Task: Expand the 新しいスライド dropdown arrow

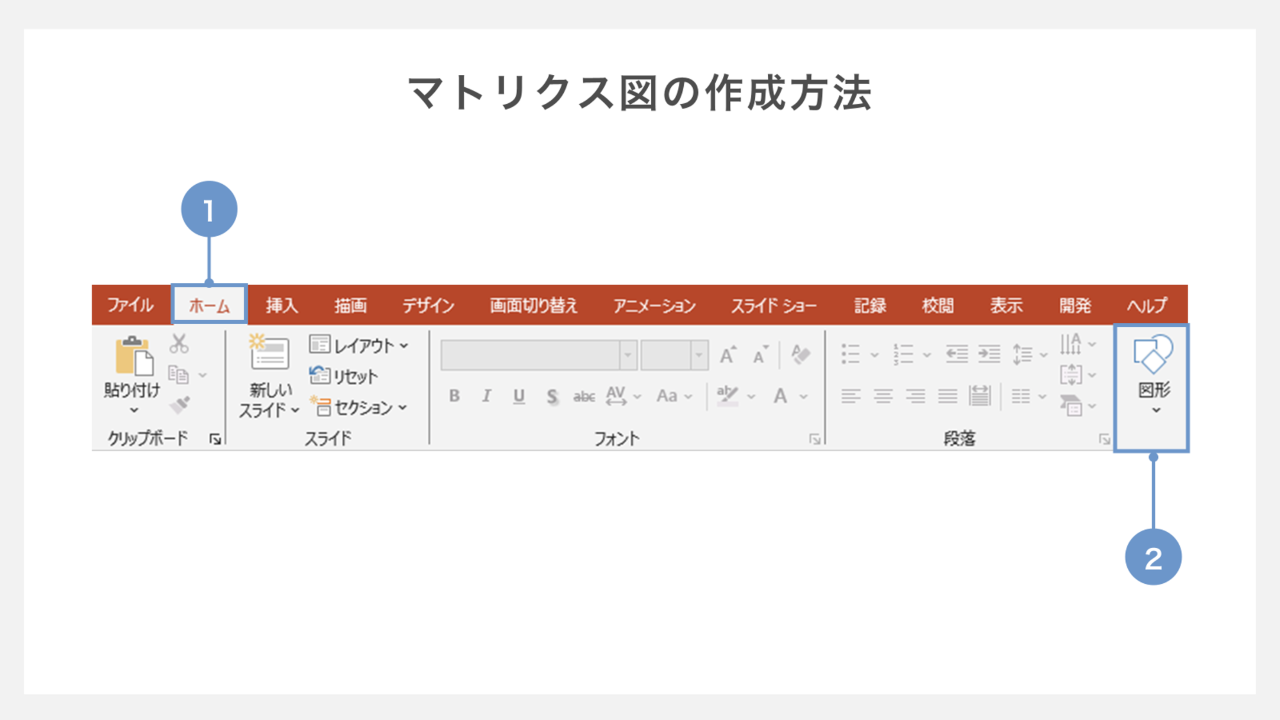Action: pos(294,409)
